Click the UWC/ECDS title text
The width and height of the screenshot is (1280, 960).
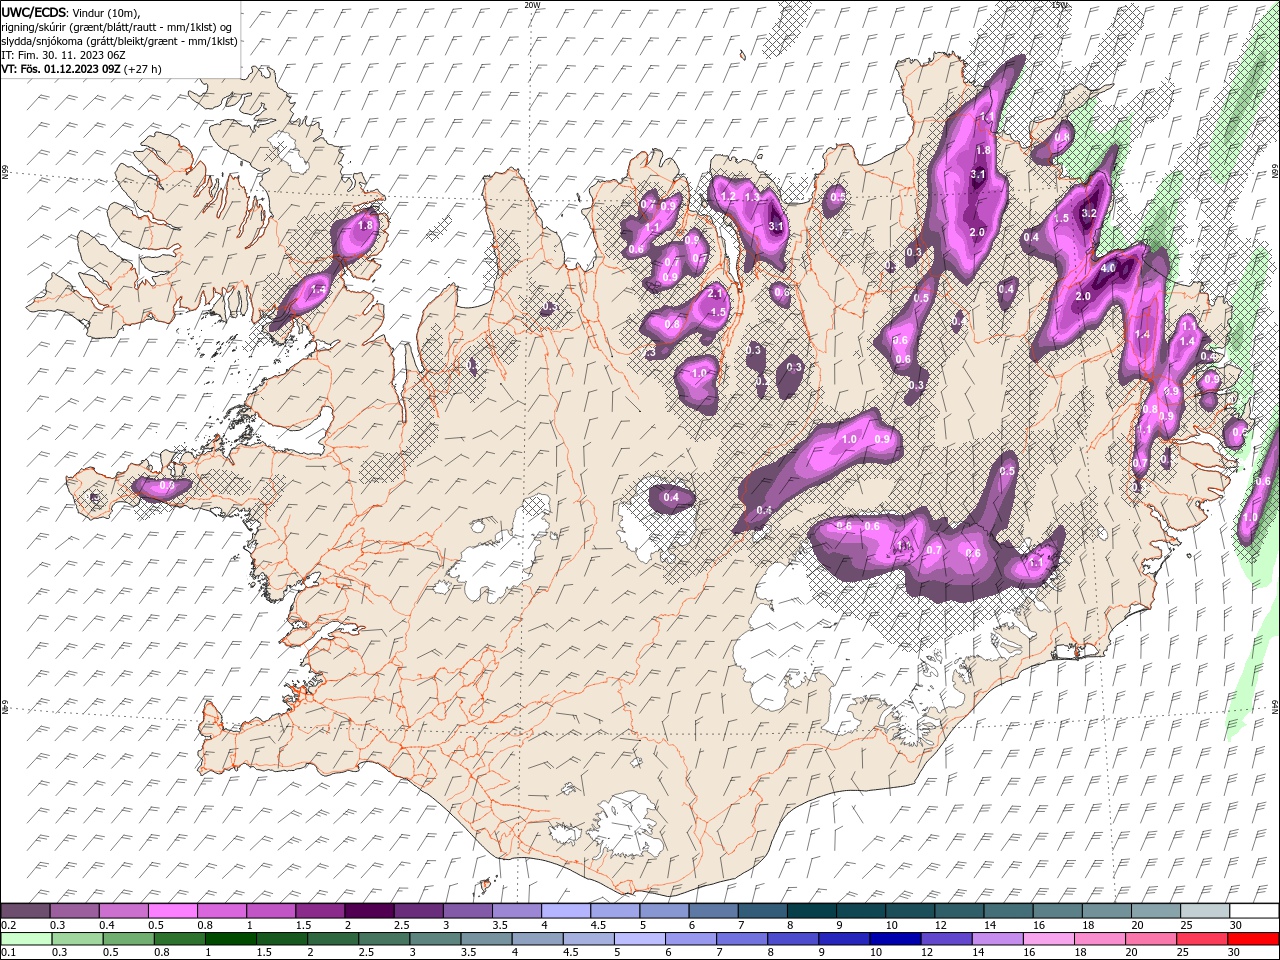tap(35, 12)
